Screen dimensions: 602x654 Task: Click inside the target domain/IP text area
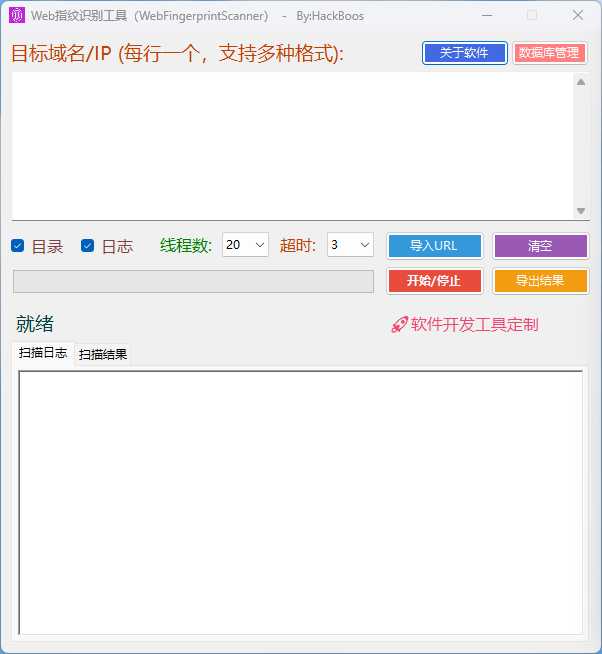tap(292, 146)
